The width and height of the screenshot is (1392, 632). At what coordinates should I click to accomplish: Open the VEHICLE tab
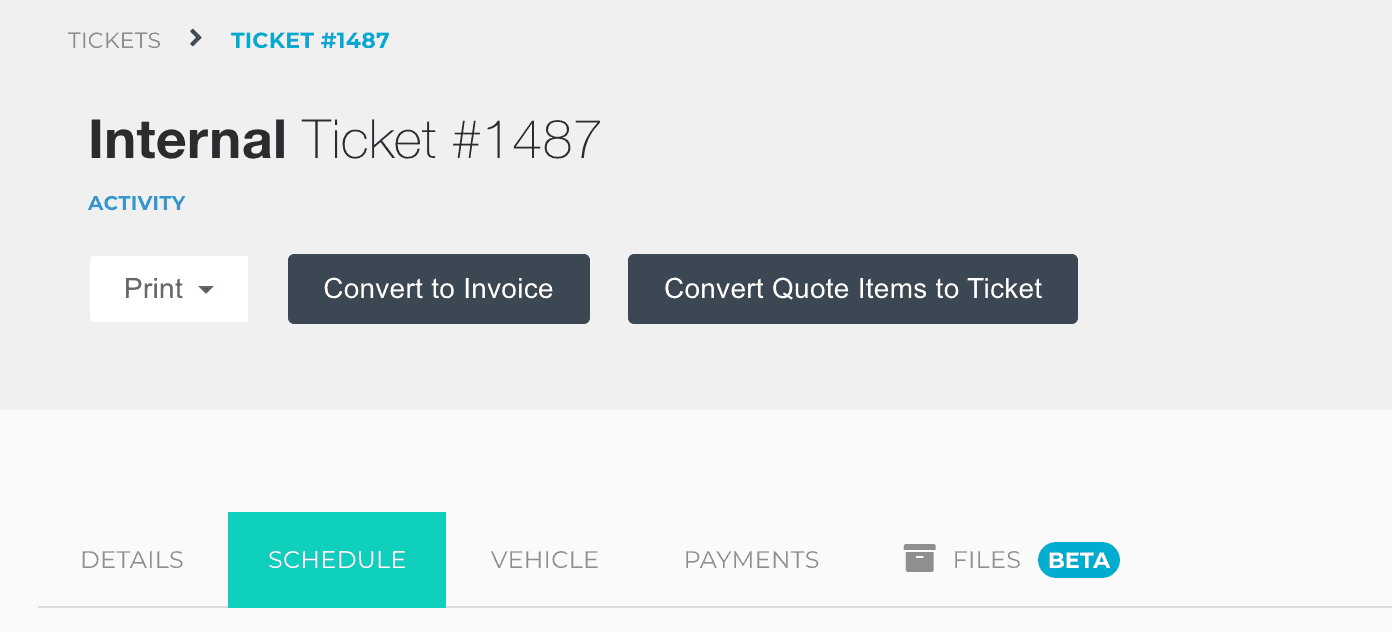point(544,560)
